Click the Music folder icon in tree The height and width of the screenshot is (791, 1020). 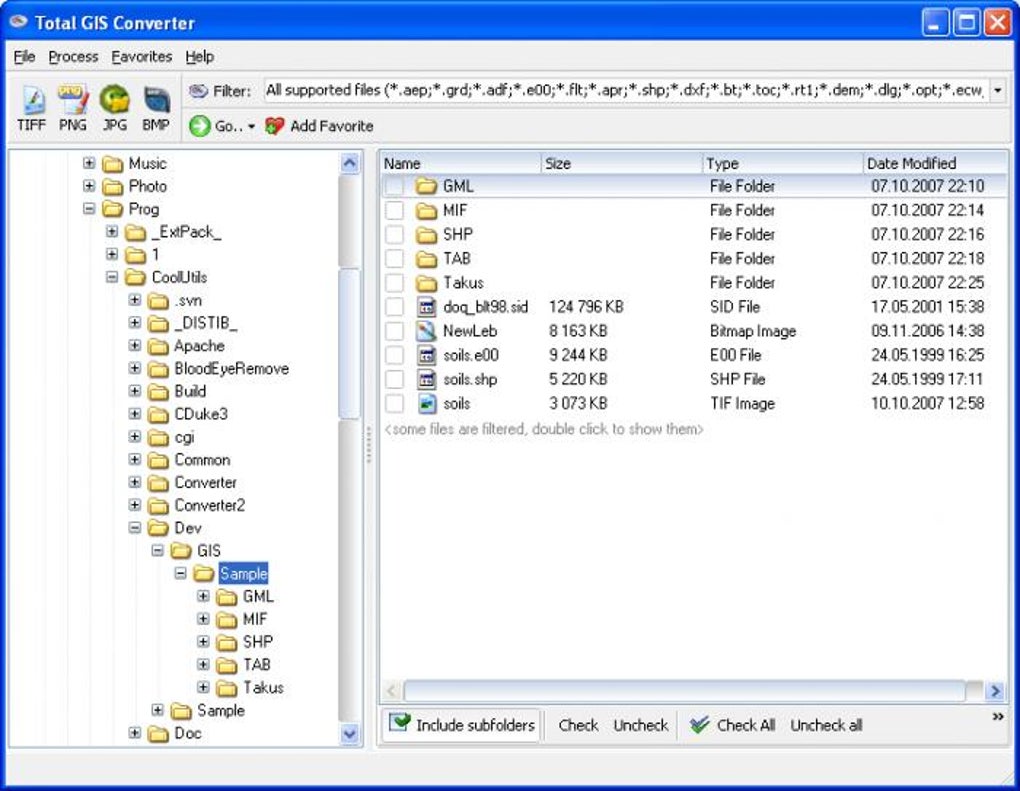click(x=113, y=164)
